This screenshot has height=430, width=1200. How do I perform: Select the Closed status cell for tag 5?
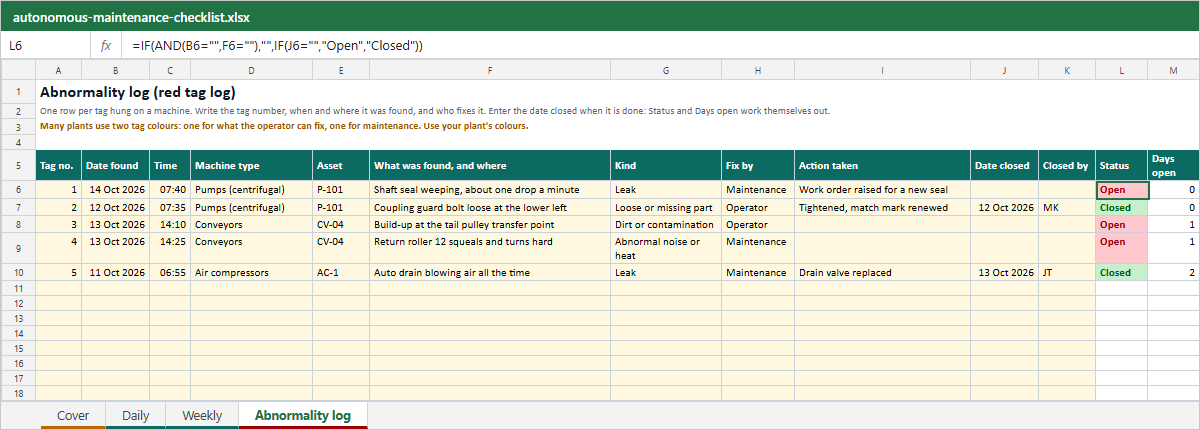click(x=1121, y=272)
